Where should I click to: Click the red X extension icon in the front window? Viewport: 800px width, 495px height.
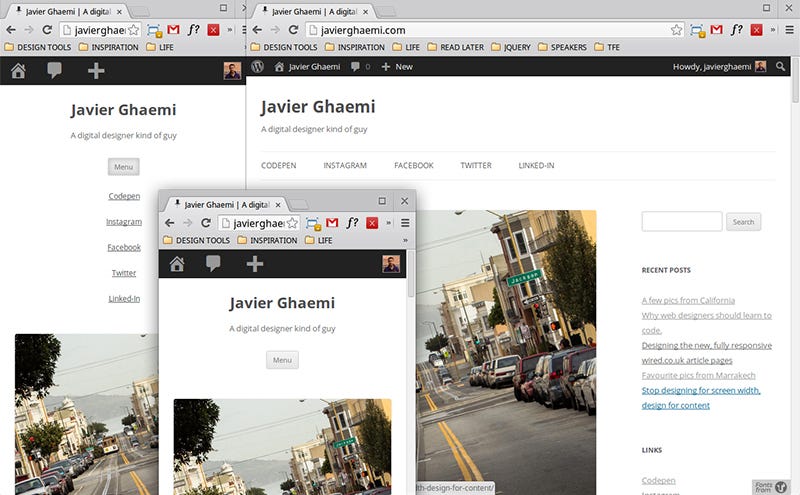[372, 223]
